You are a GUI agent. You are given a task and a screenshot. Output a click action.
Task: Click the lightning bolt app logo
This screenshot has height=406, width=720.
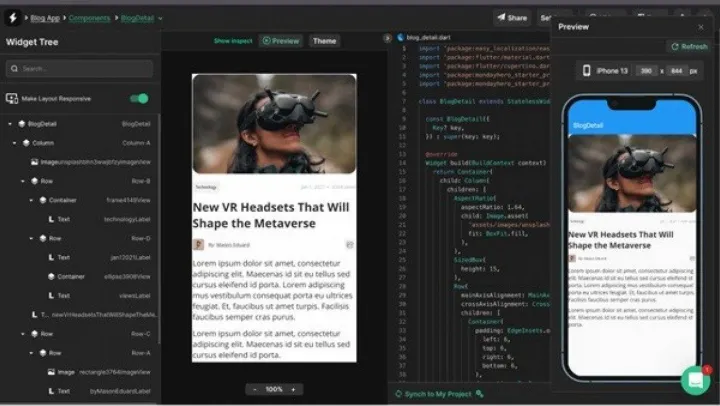(x=12, y=17)
